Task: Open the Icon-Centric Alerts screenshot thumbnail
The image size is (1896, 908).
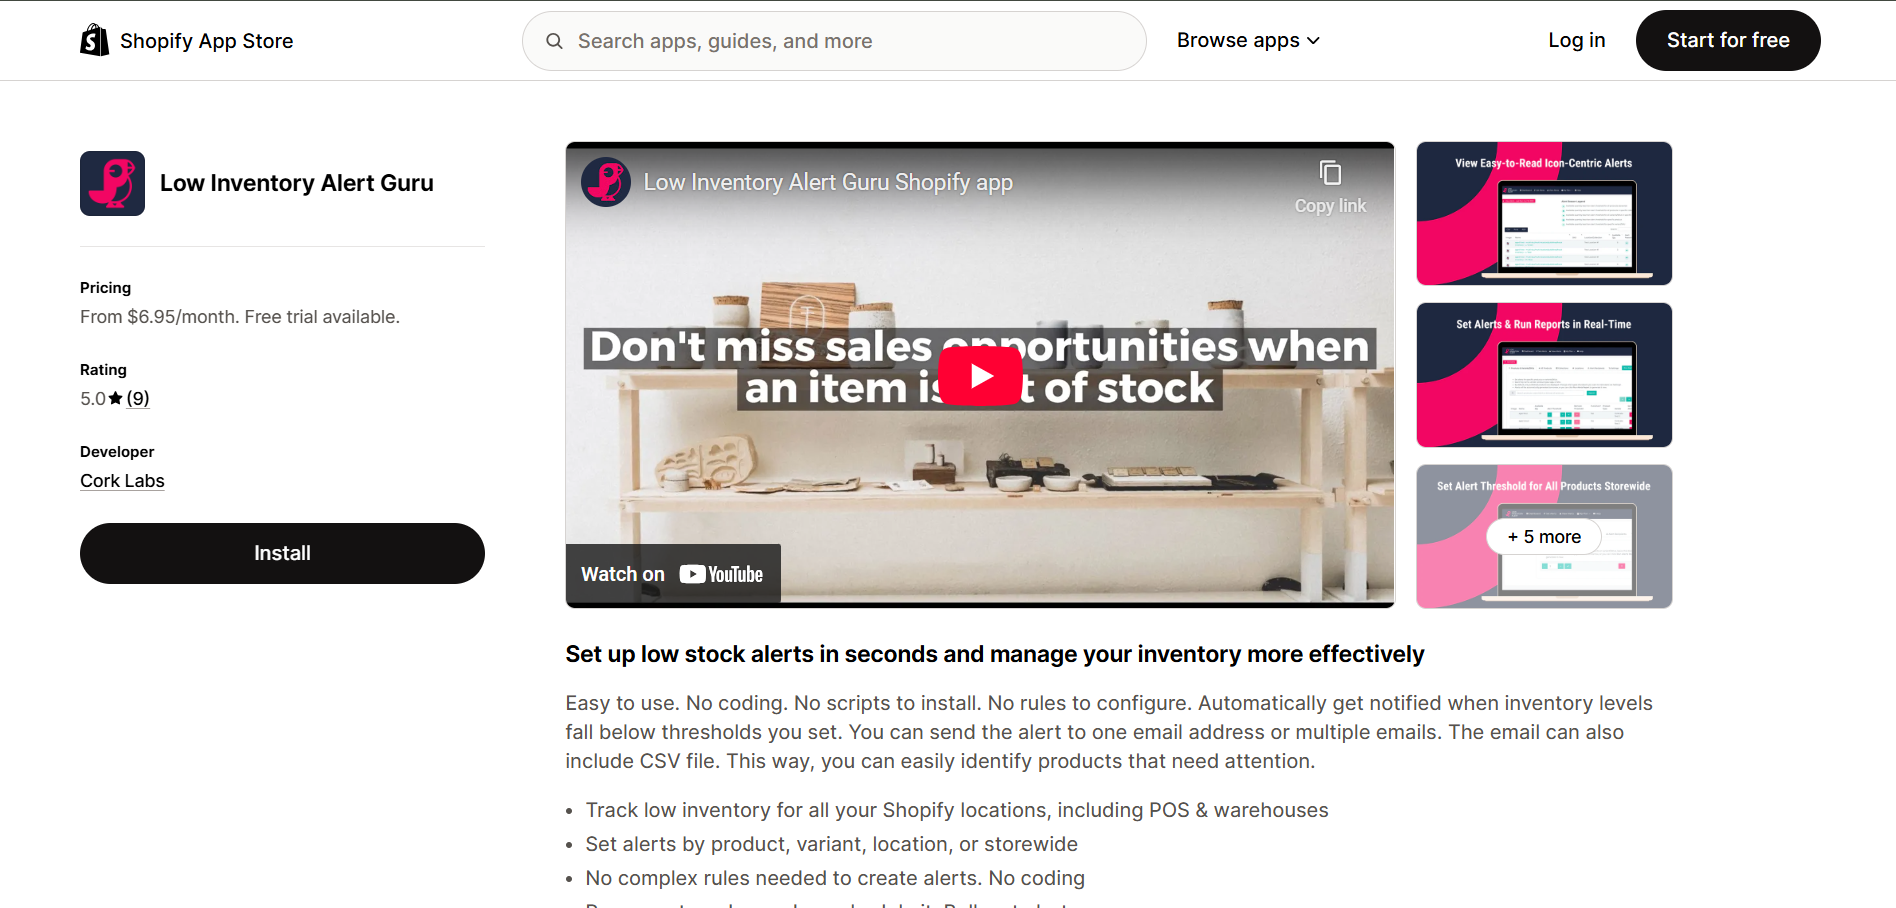Action: [1544, 213]
